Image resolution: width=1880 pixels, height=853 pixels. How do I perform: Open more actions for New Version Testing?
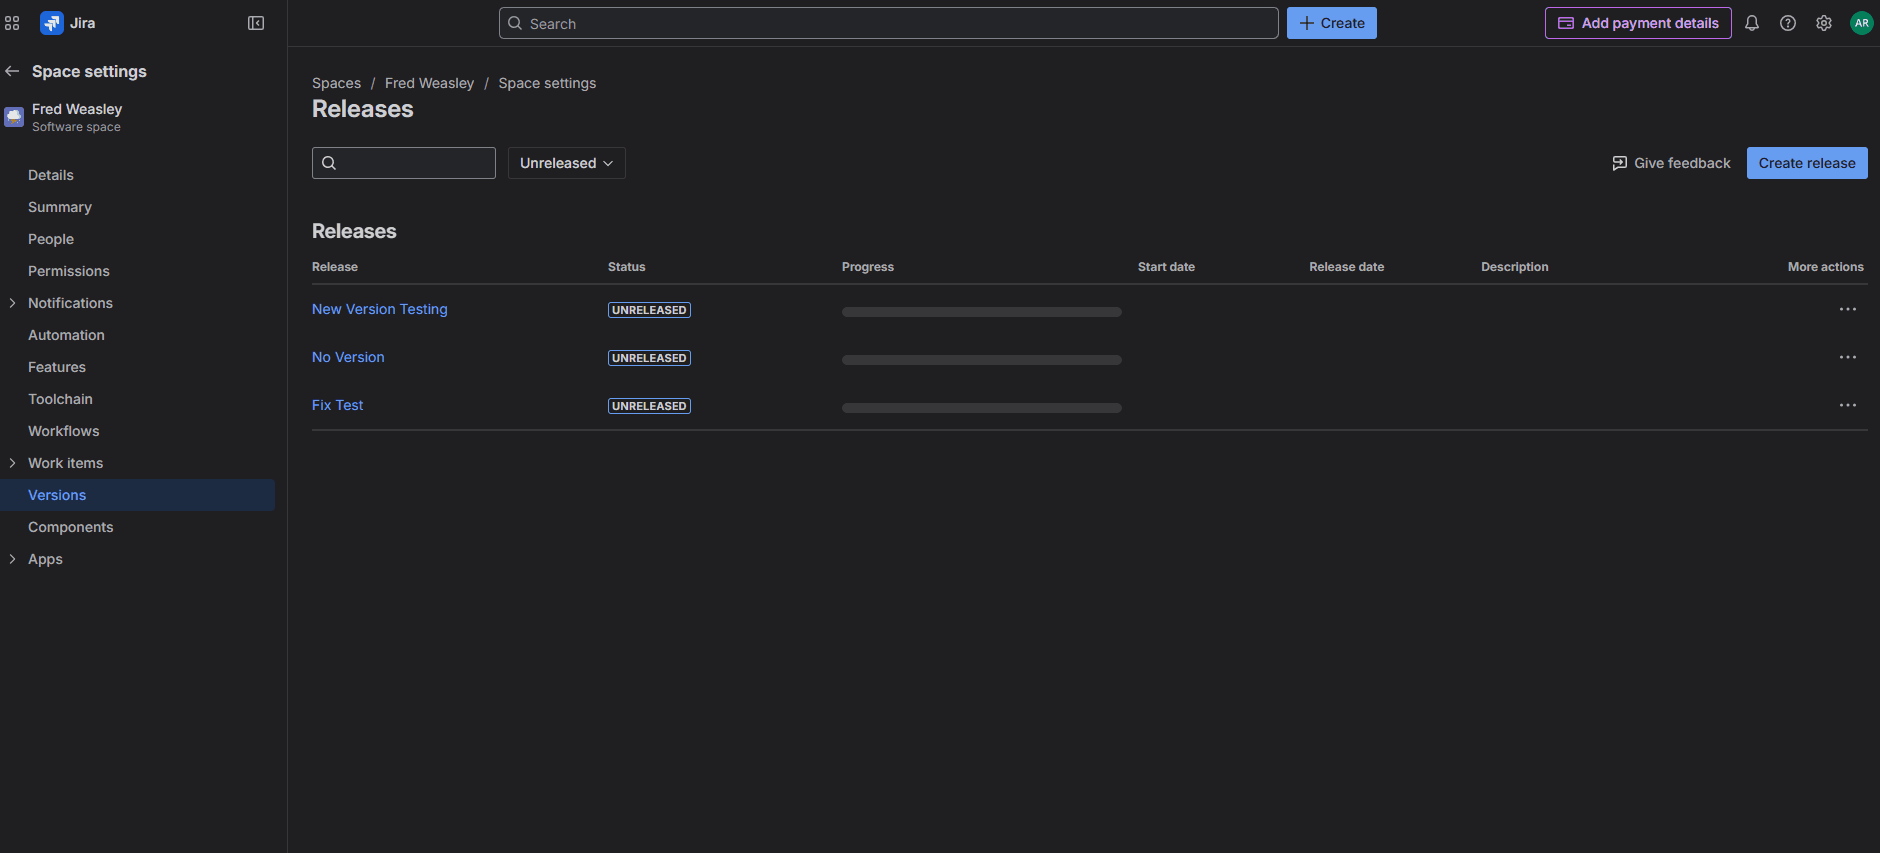(1847, 309)
